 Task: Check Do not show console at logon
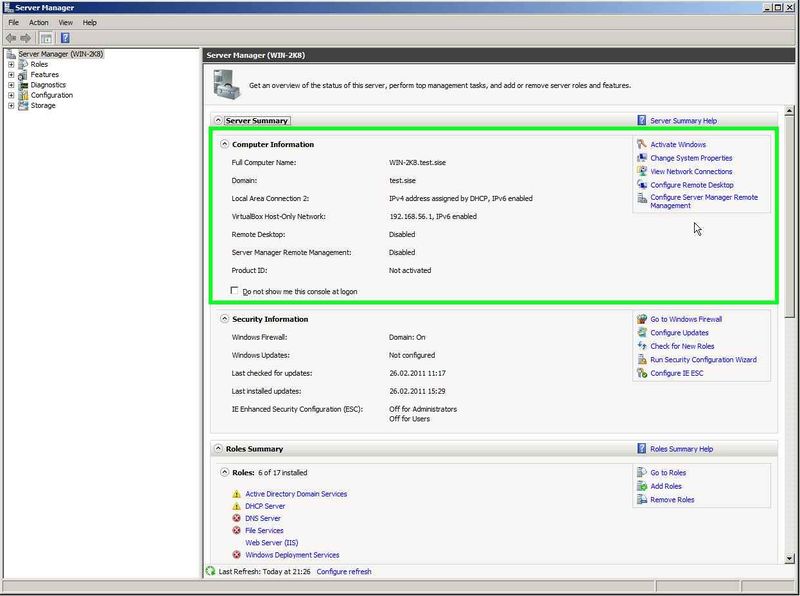[234, 290]
